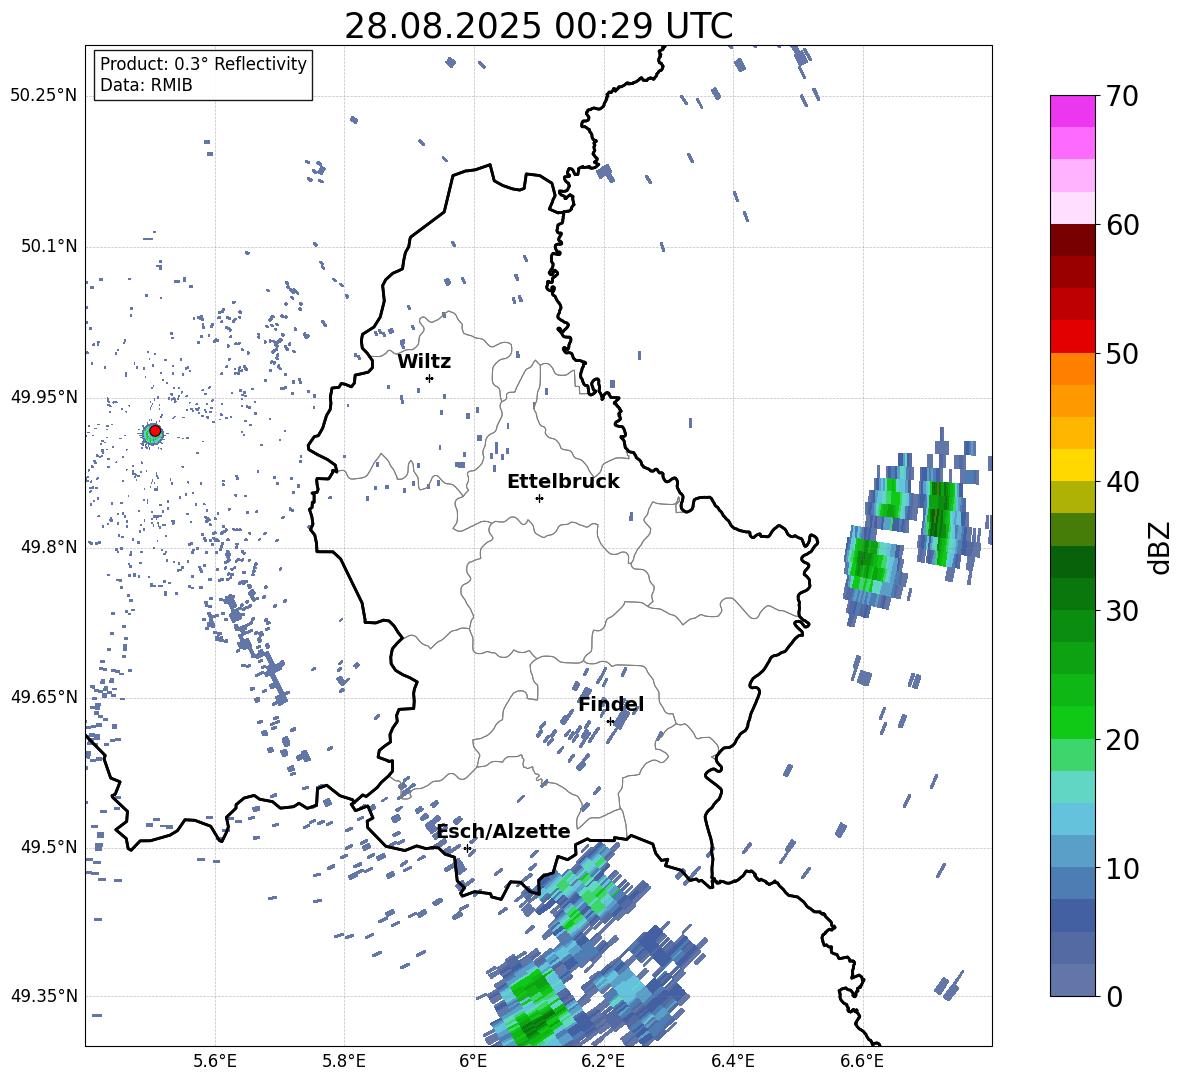The height and width of the screenshot is (1081, 1184).
Task: Click the Findel city label
Action: click(x=611, y=705)
